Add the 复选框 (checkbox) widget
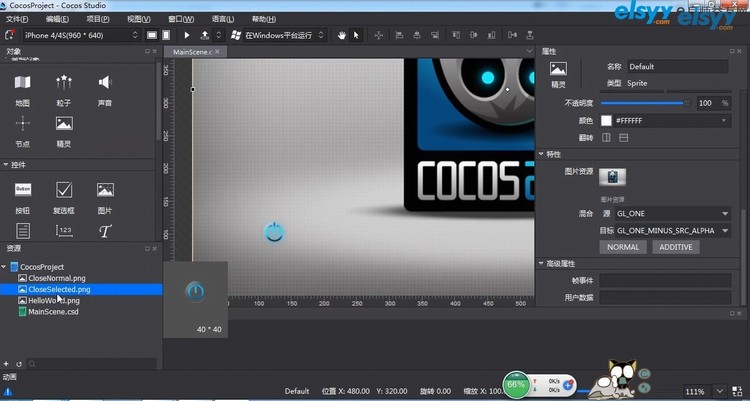 coord(64,189)
